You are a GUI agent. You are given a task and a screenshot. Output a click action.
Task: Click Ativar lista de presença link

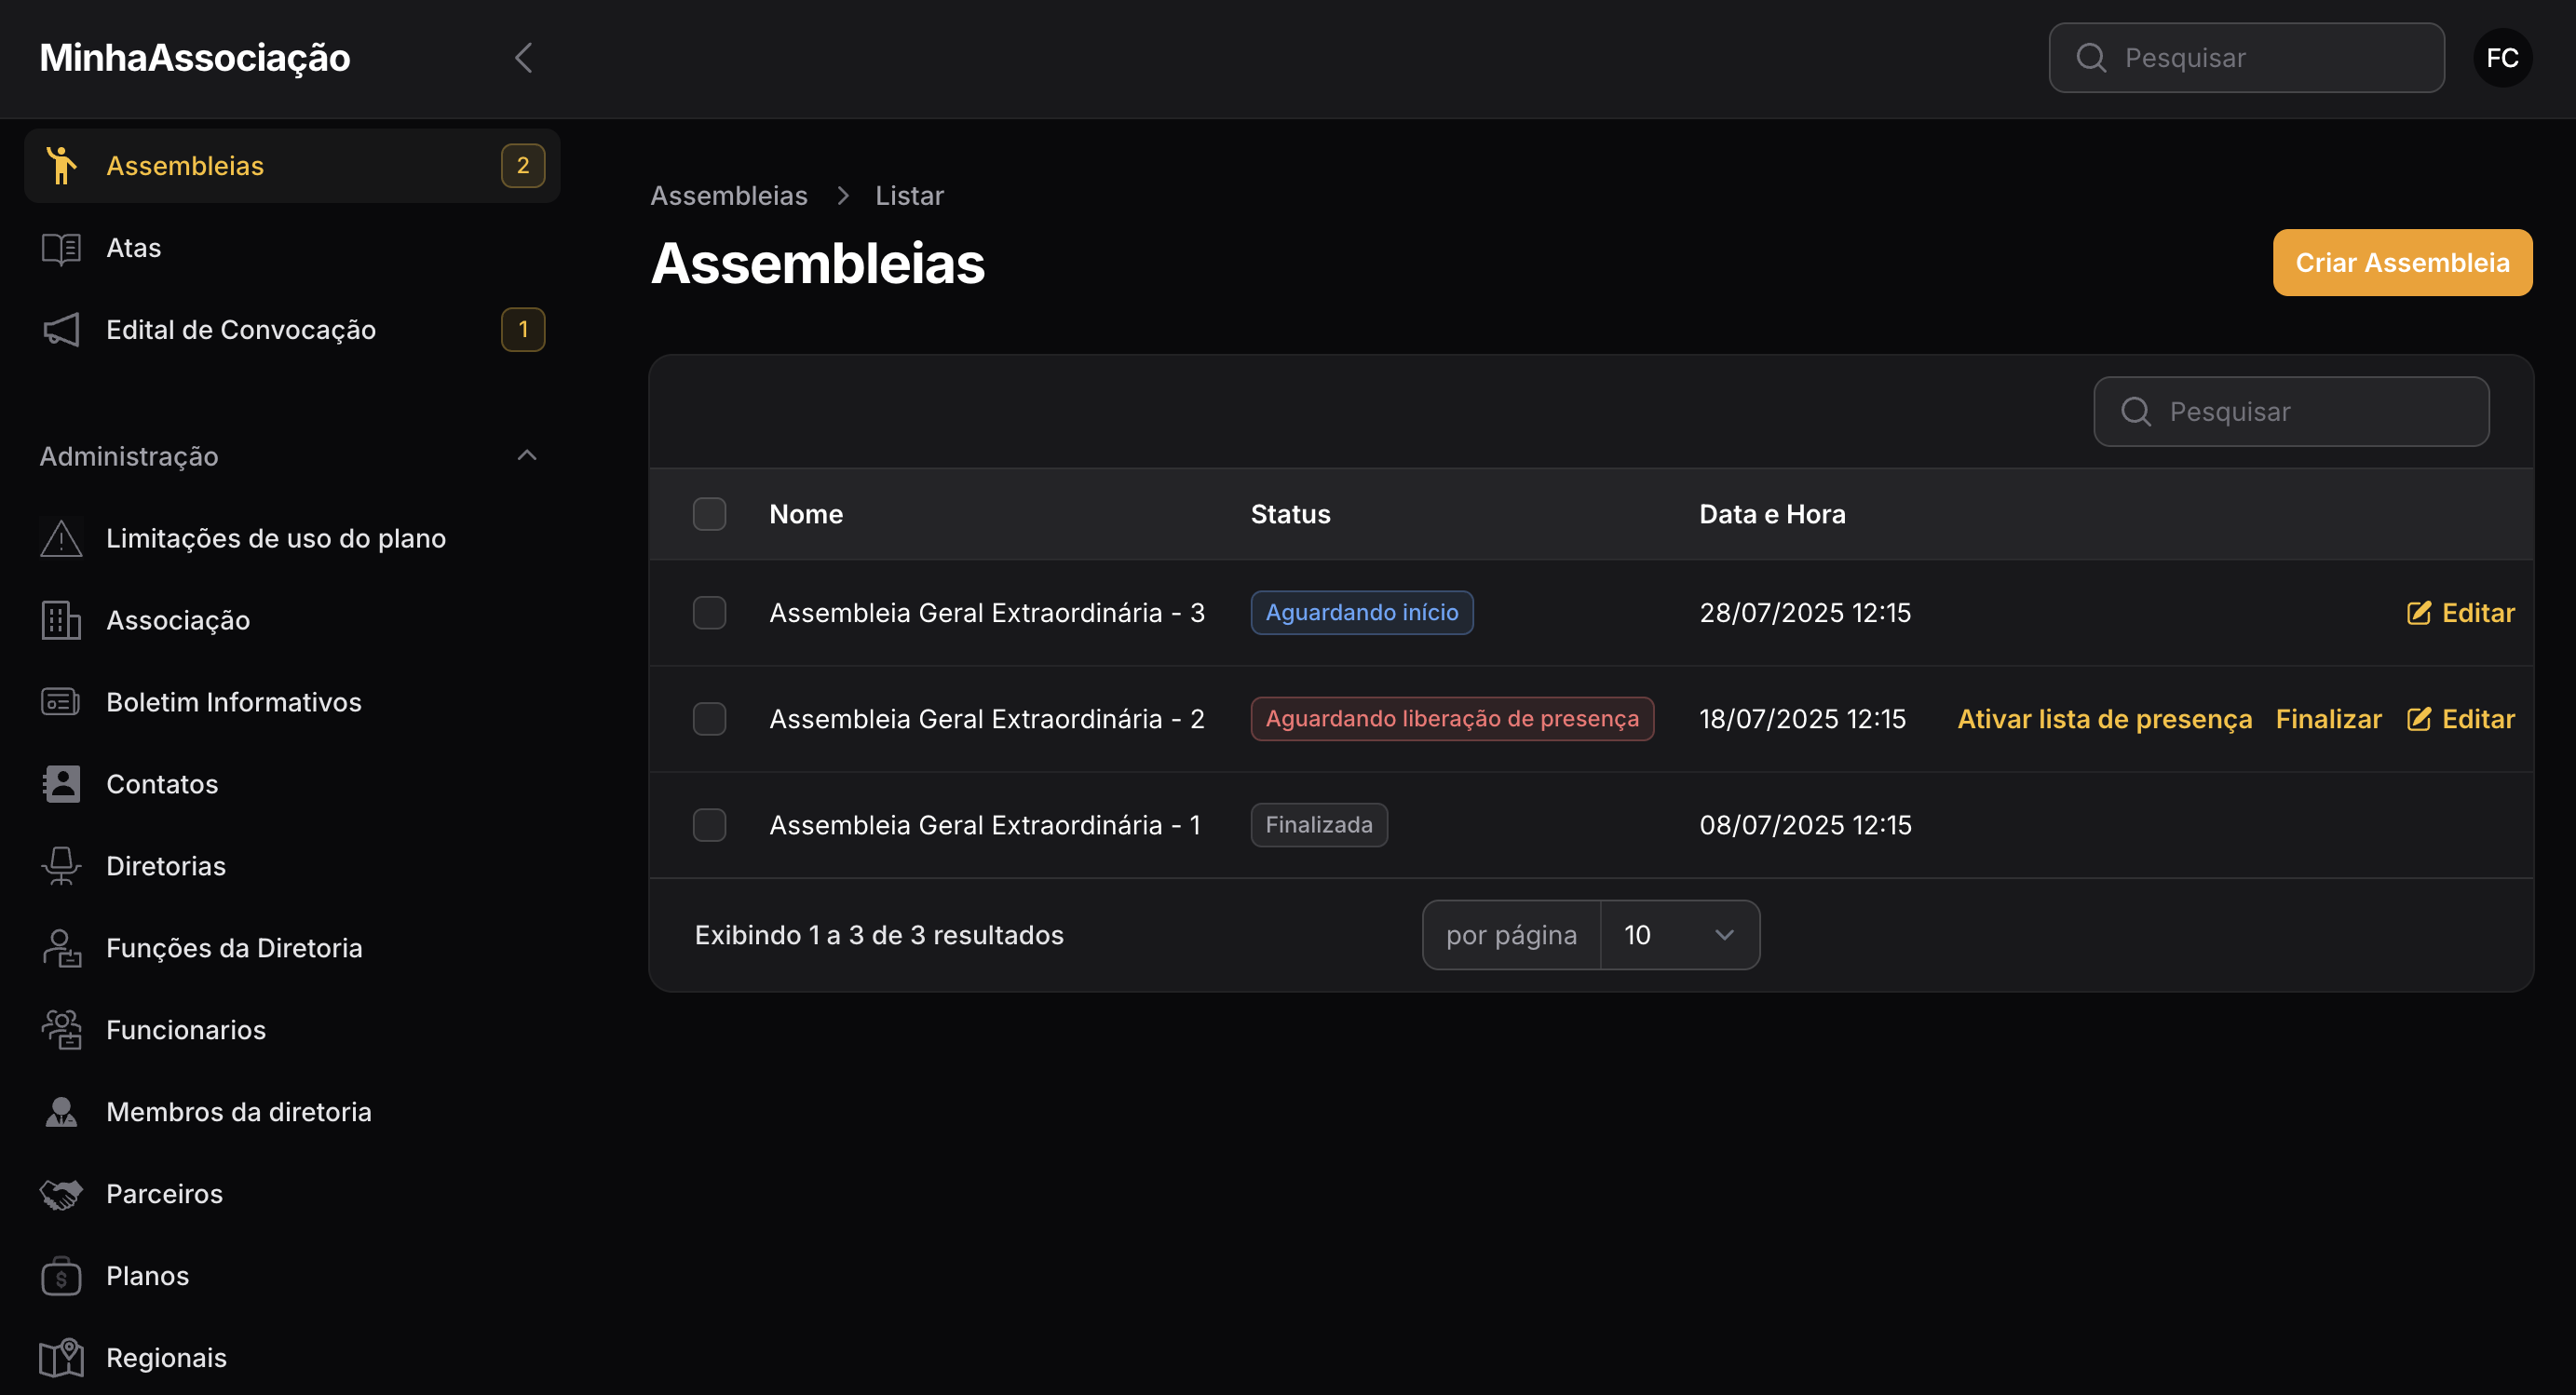point(2104,719)
